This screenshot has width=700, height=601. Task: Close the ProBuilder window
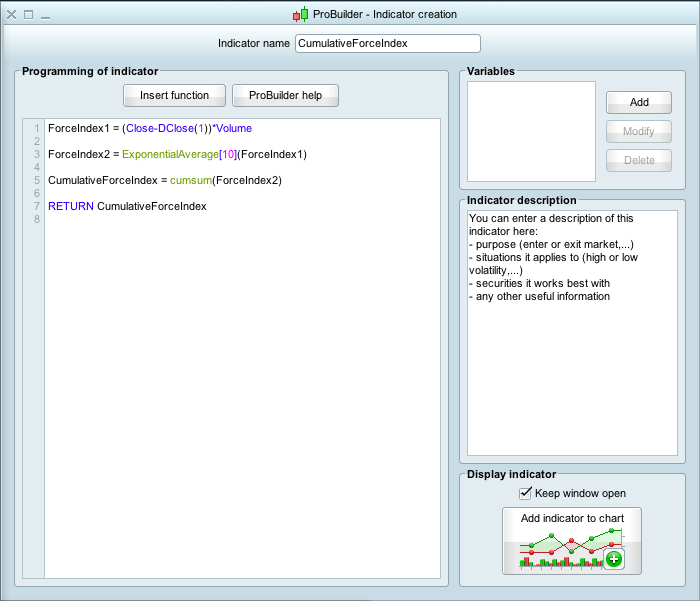12,15
